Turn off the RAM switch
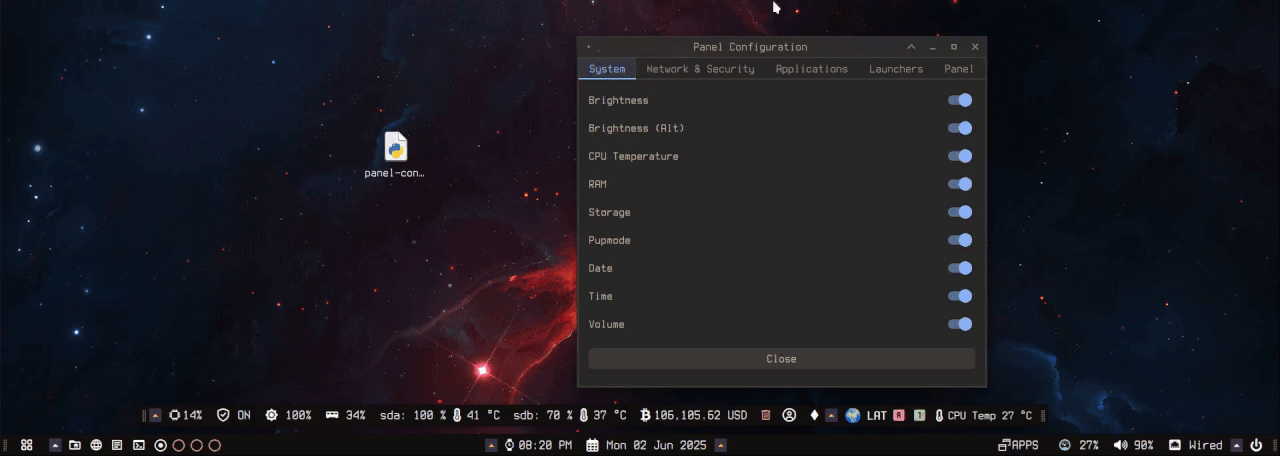 (960, 184)
